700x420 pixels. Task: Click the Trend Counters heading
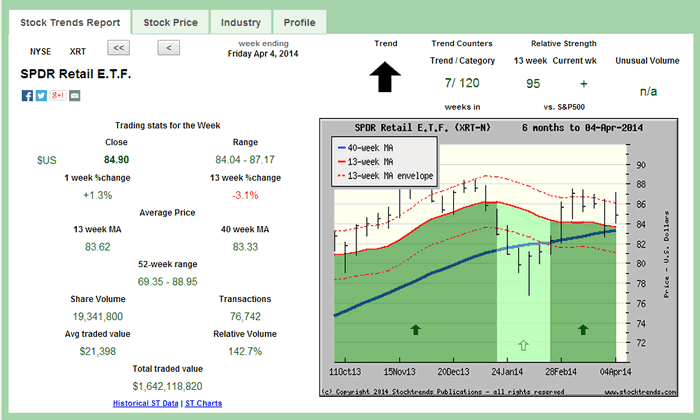[x=462, y=43]
